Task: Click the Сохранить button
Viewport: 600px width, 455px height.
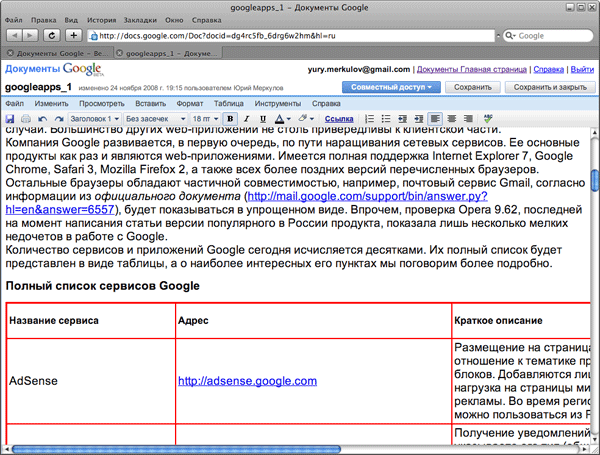Action: point(473,87)
